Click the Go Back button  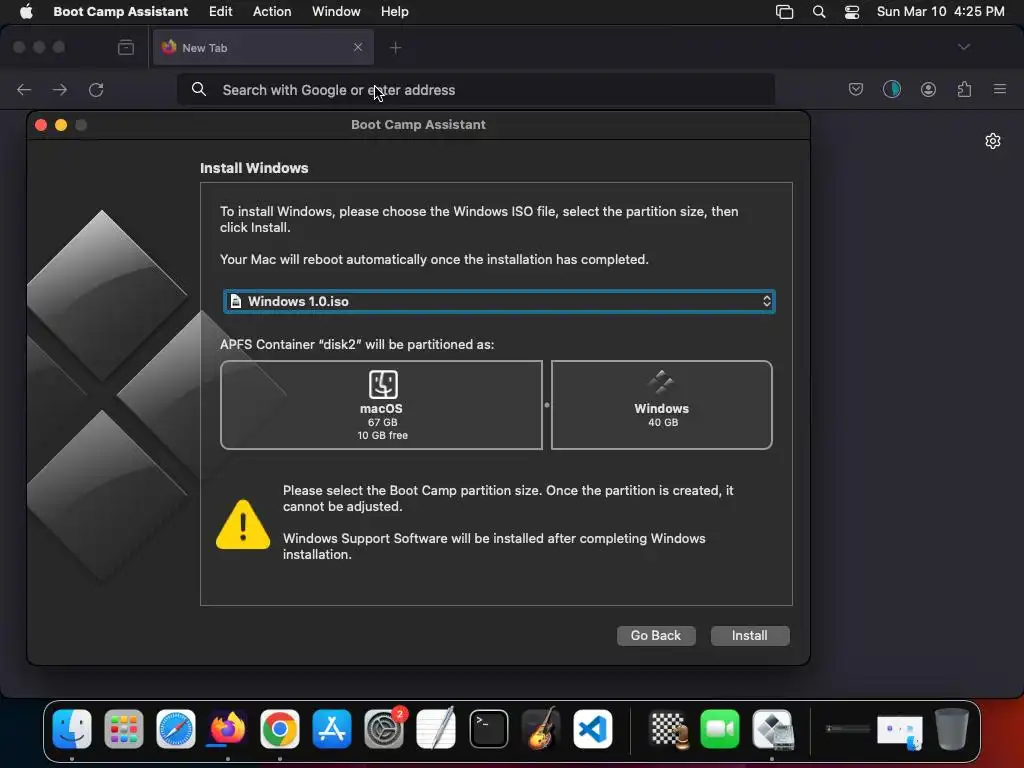(656, 635)
